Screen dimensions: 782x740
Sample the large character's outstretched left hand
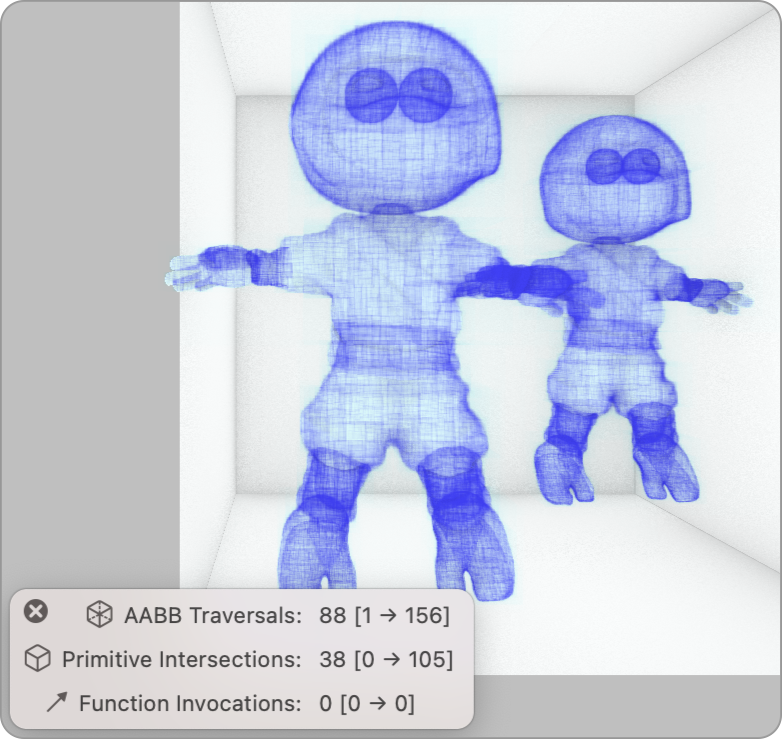coord(195,268)
